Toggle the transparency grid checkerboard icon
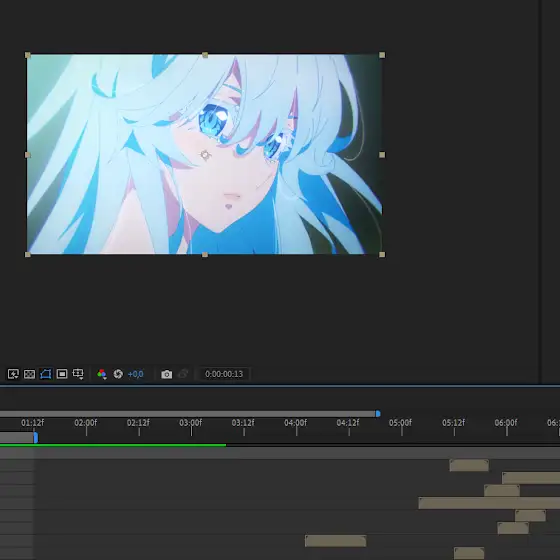 (29, 374)
